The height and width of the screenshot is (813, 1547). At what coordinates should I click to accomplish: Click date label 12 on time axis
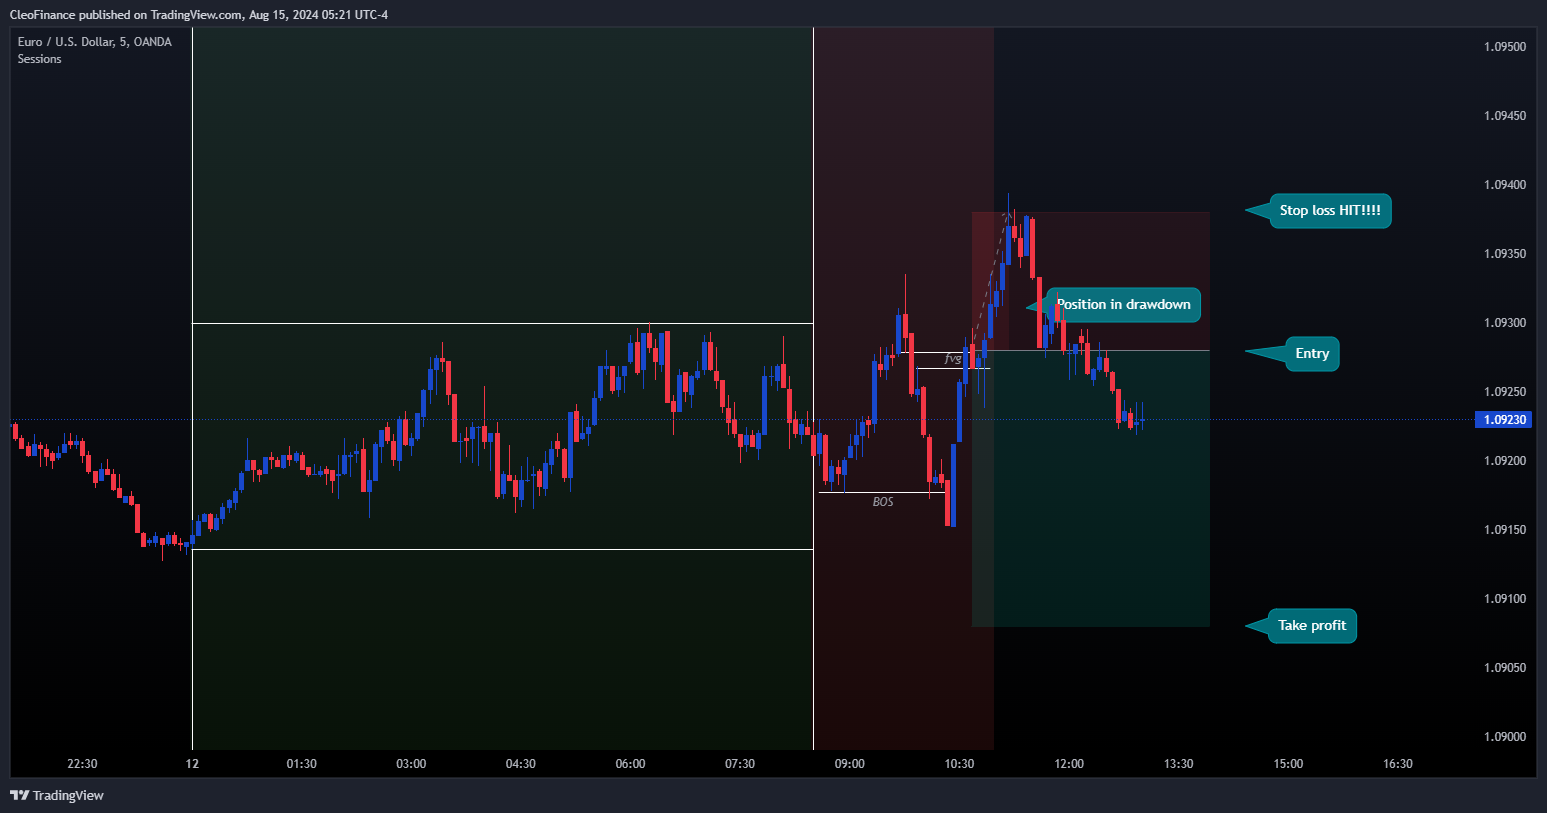click(x=192, y=764)
